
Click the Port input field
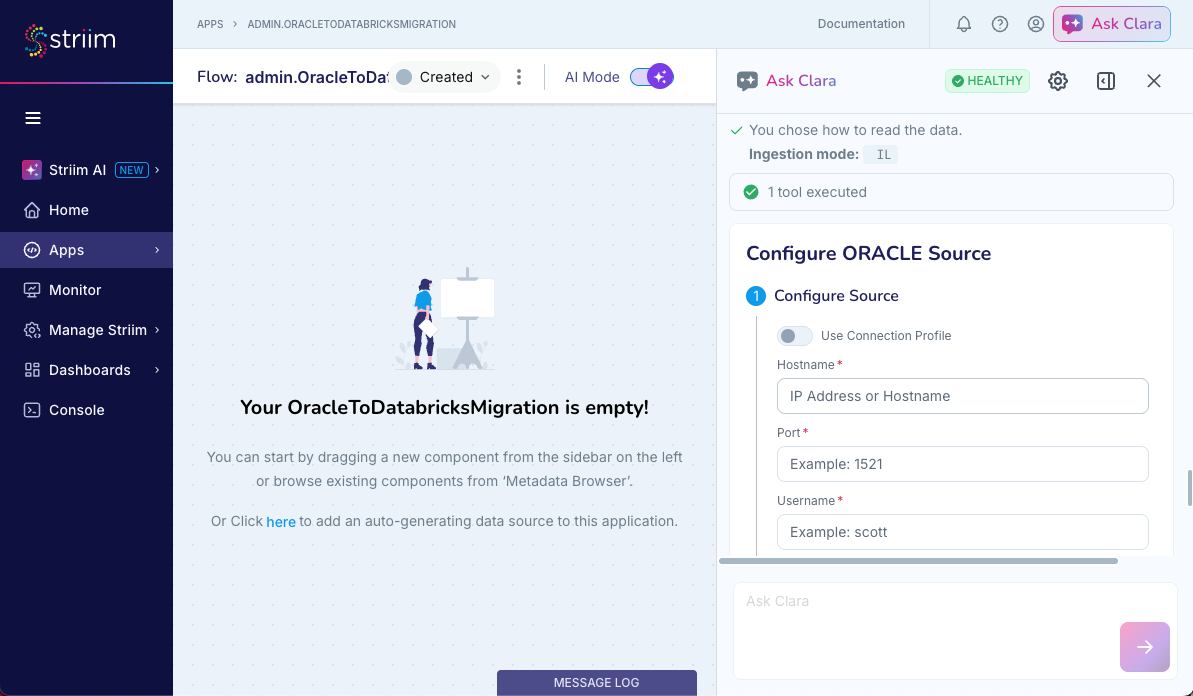[962, 464]
